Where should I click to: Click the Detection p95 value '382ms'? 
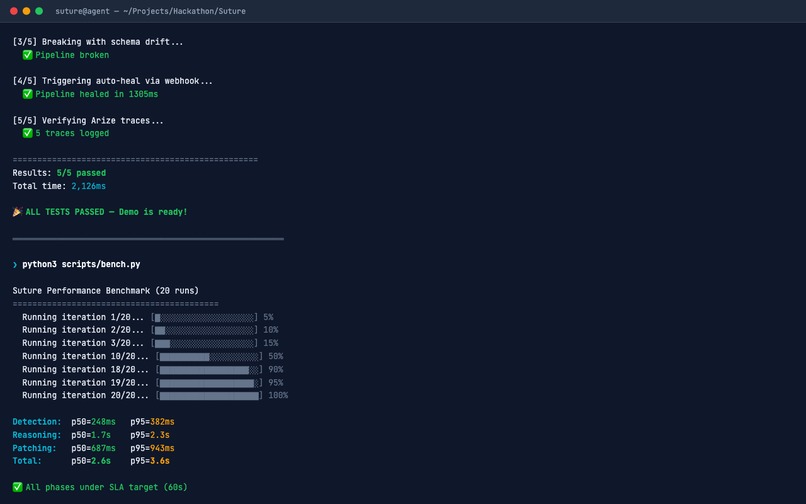[162, 422]
